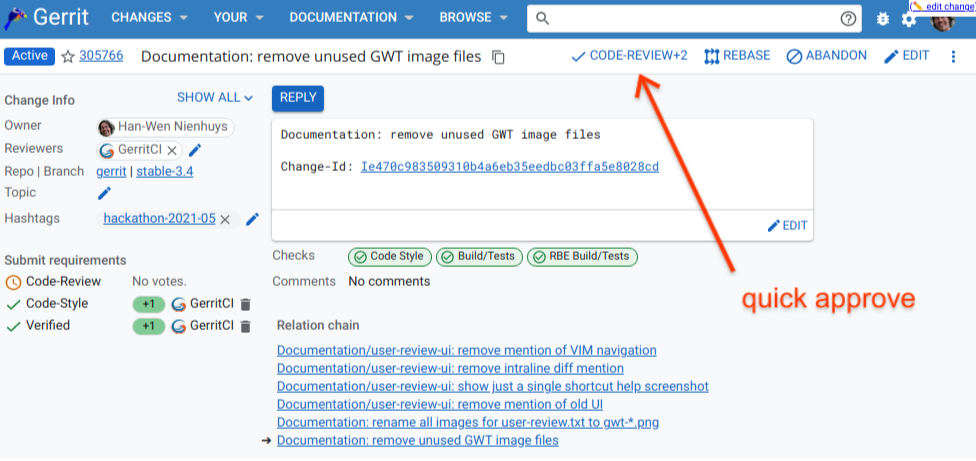Click the Code-Review+2 quick approve button
This screenshot has width=976, height=461.
[x=629, y=56]
